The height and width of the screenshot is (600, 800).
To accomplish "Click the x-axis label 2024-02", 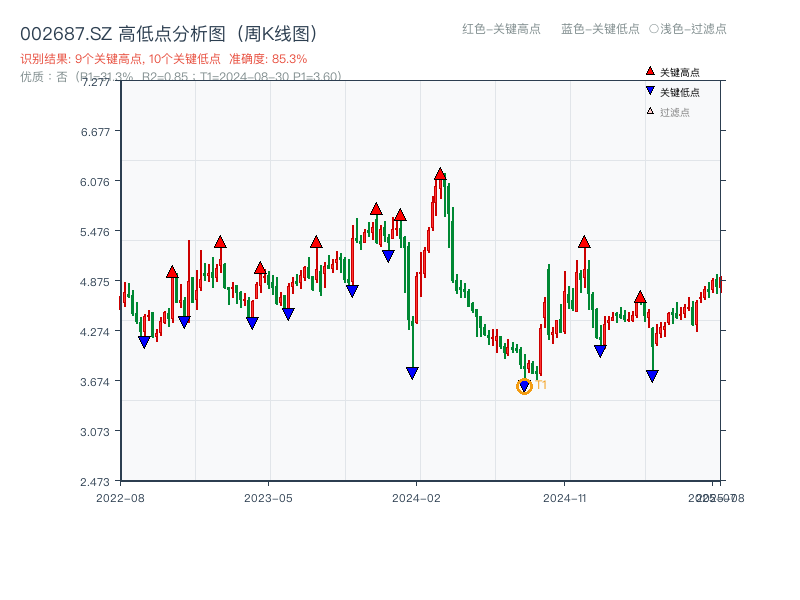I will coord(416,498).
